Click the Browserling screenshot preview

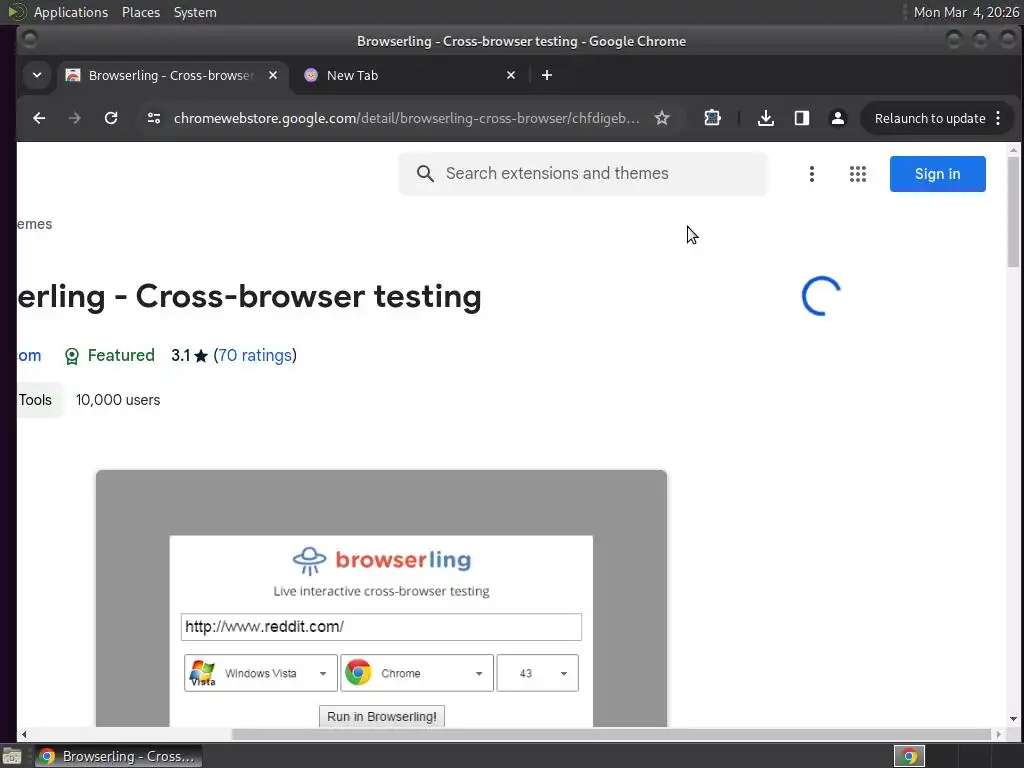(381, 598)
